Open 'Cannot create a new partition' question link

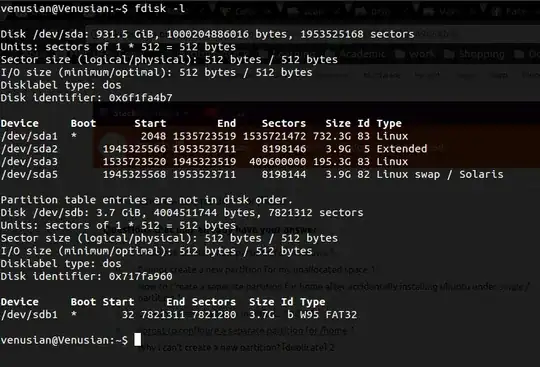coord(256,269)
